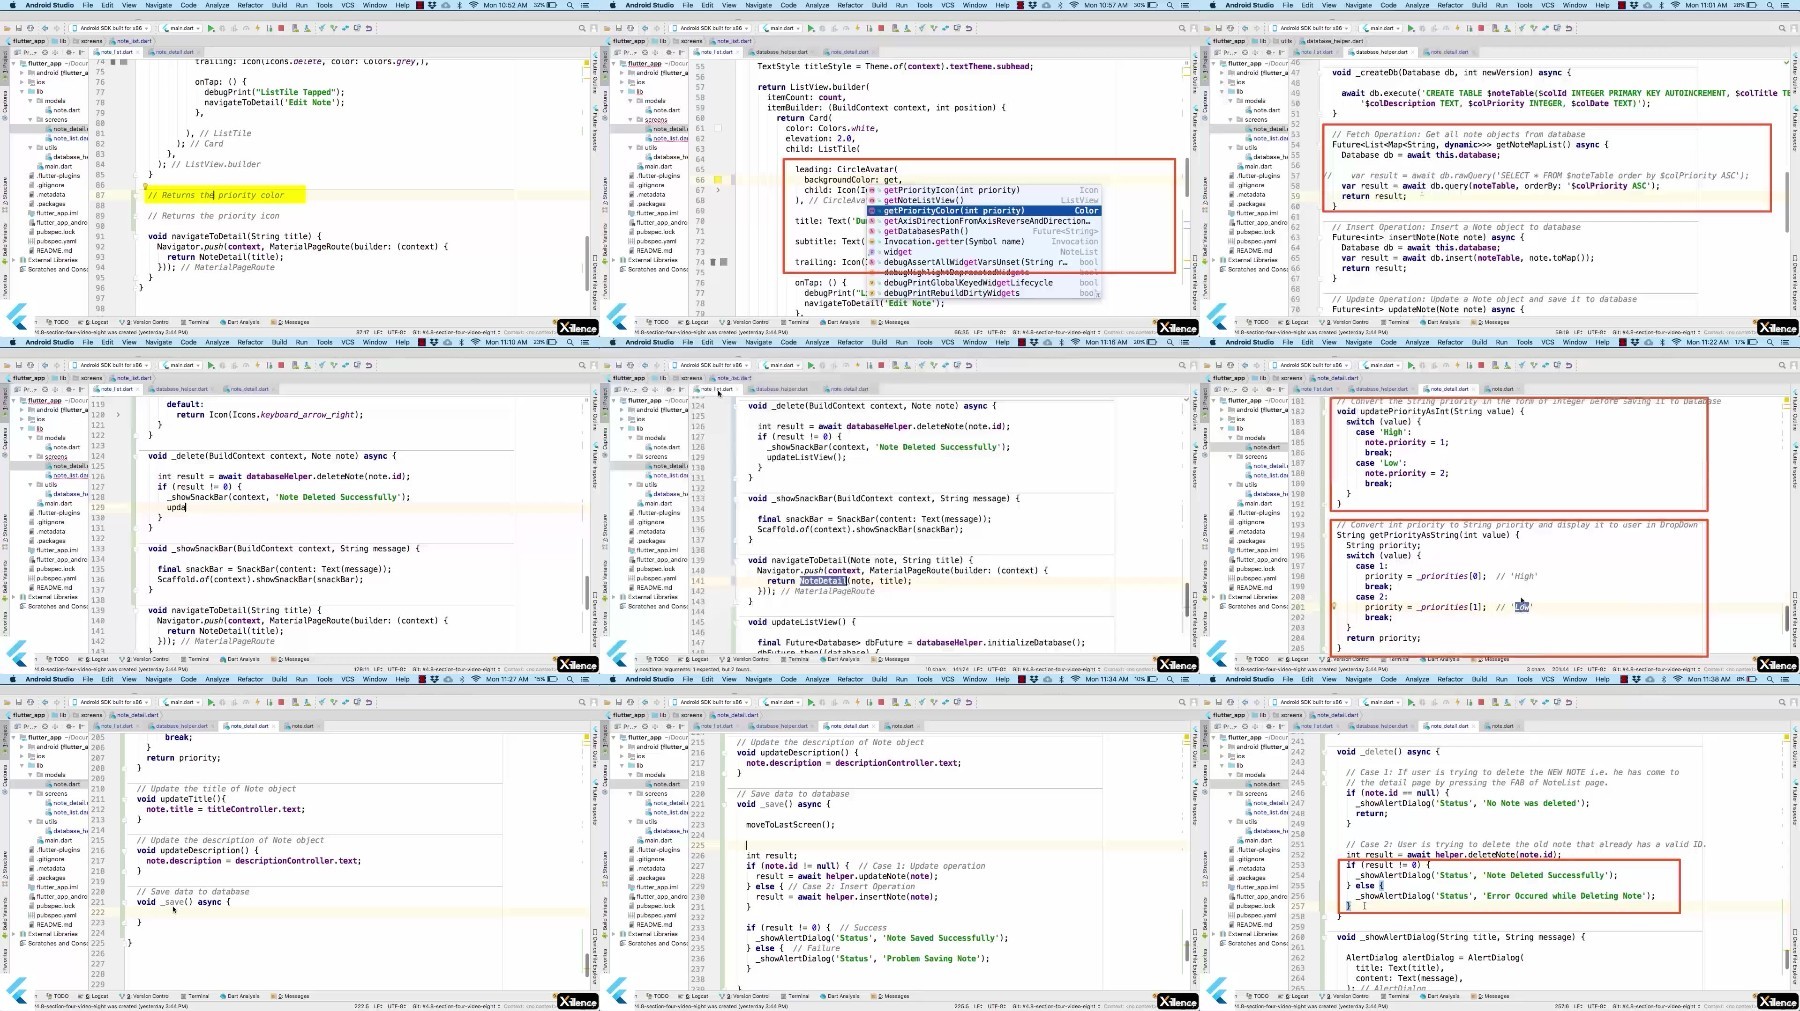Open Search Everywhere in the 11:38 AM toolbar

click(1782, 702)
